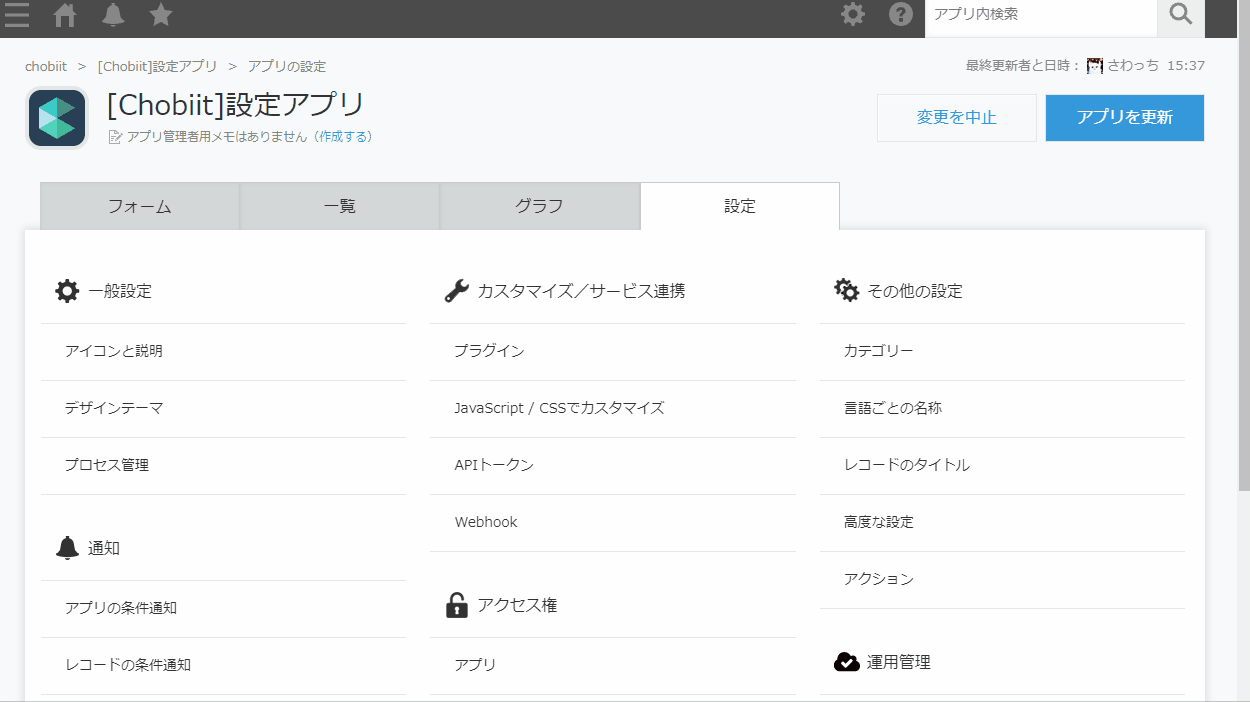This screenshot has height=702, width=1250.
Task: Open アプリ access permissions
Action: coord(613,665)
